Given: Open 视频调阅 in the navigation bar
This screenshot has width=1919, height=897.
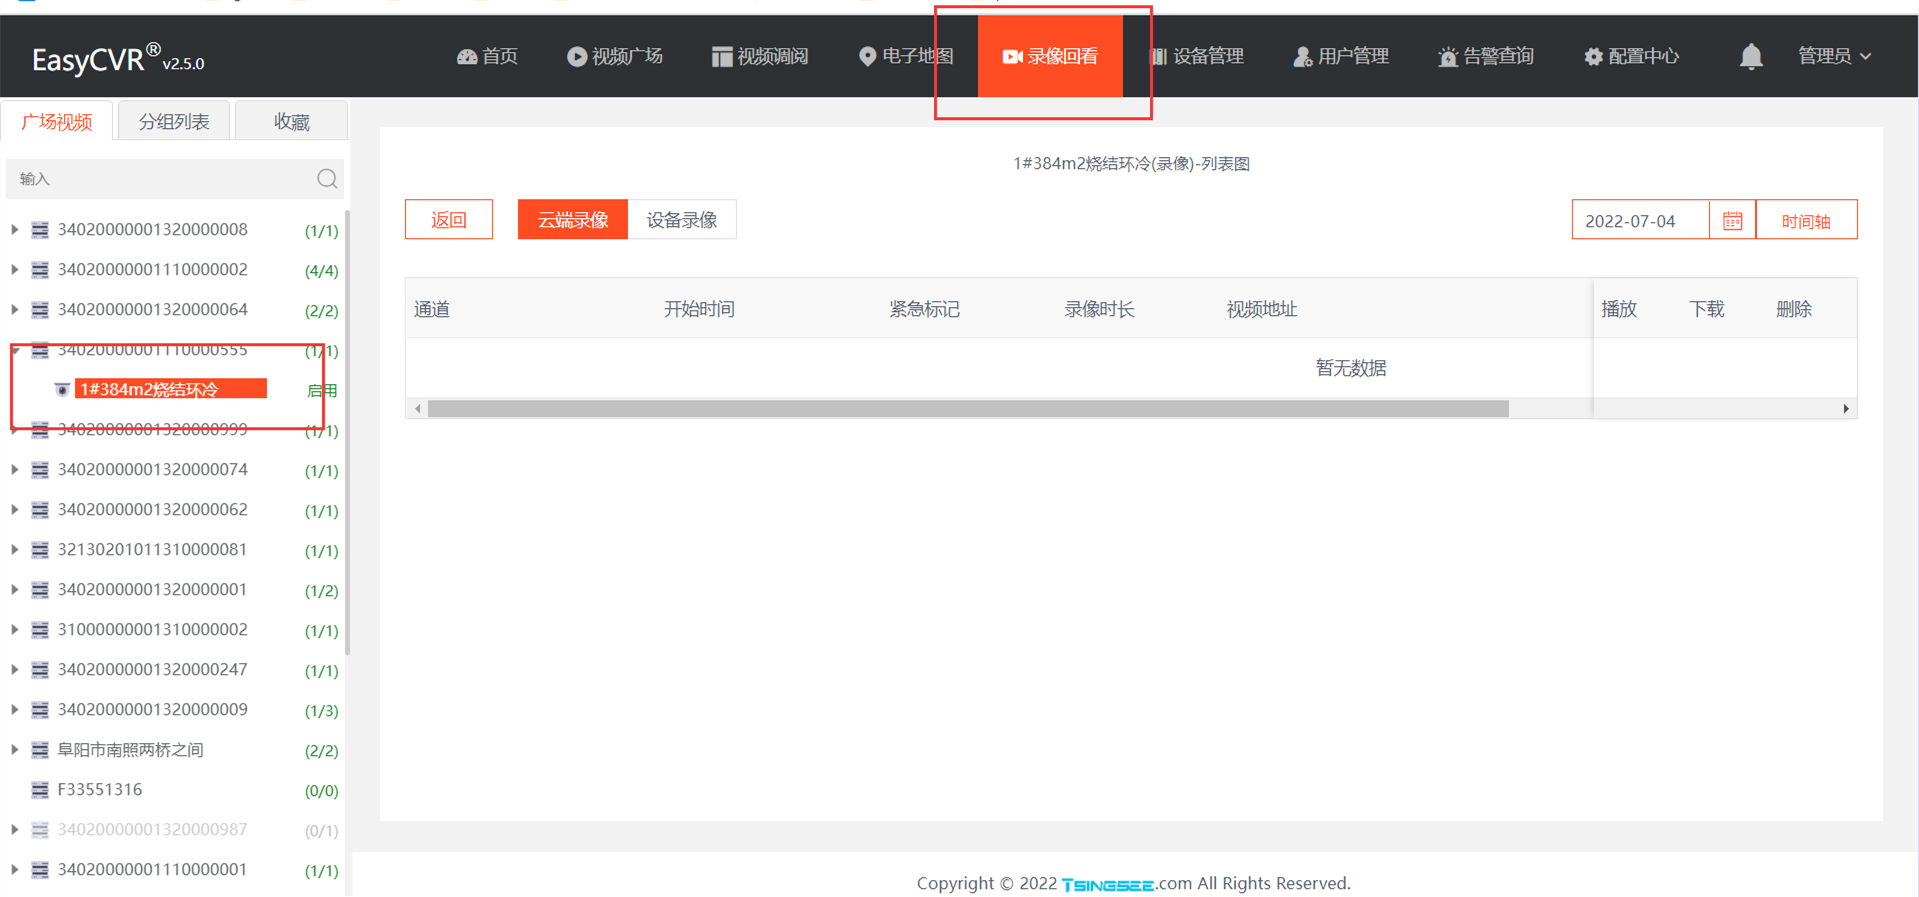Looking at the screenshot, I should coord(760,56).
